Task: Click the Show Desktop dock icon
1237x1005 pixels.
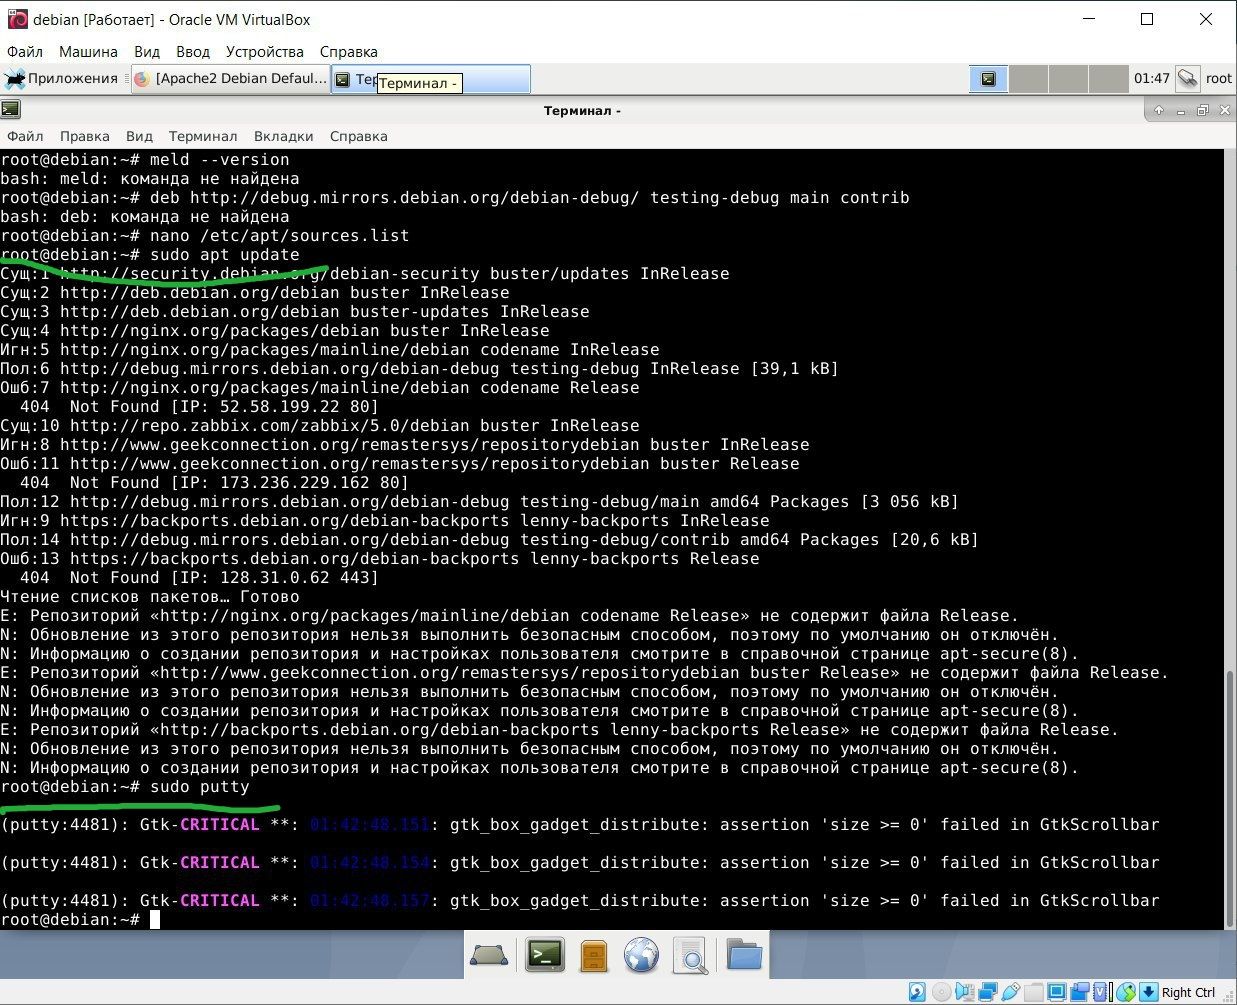Action: pyautogui.click(x=488, y=956)
